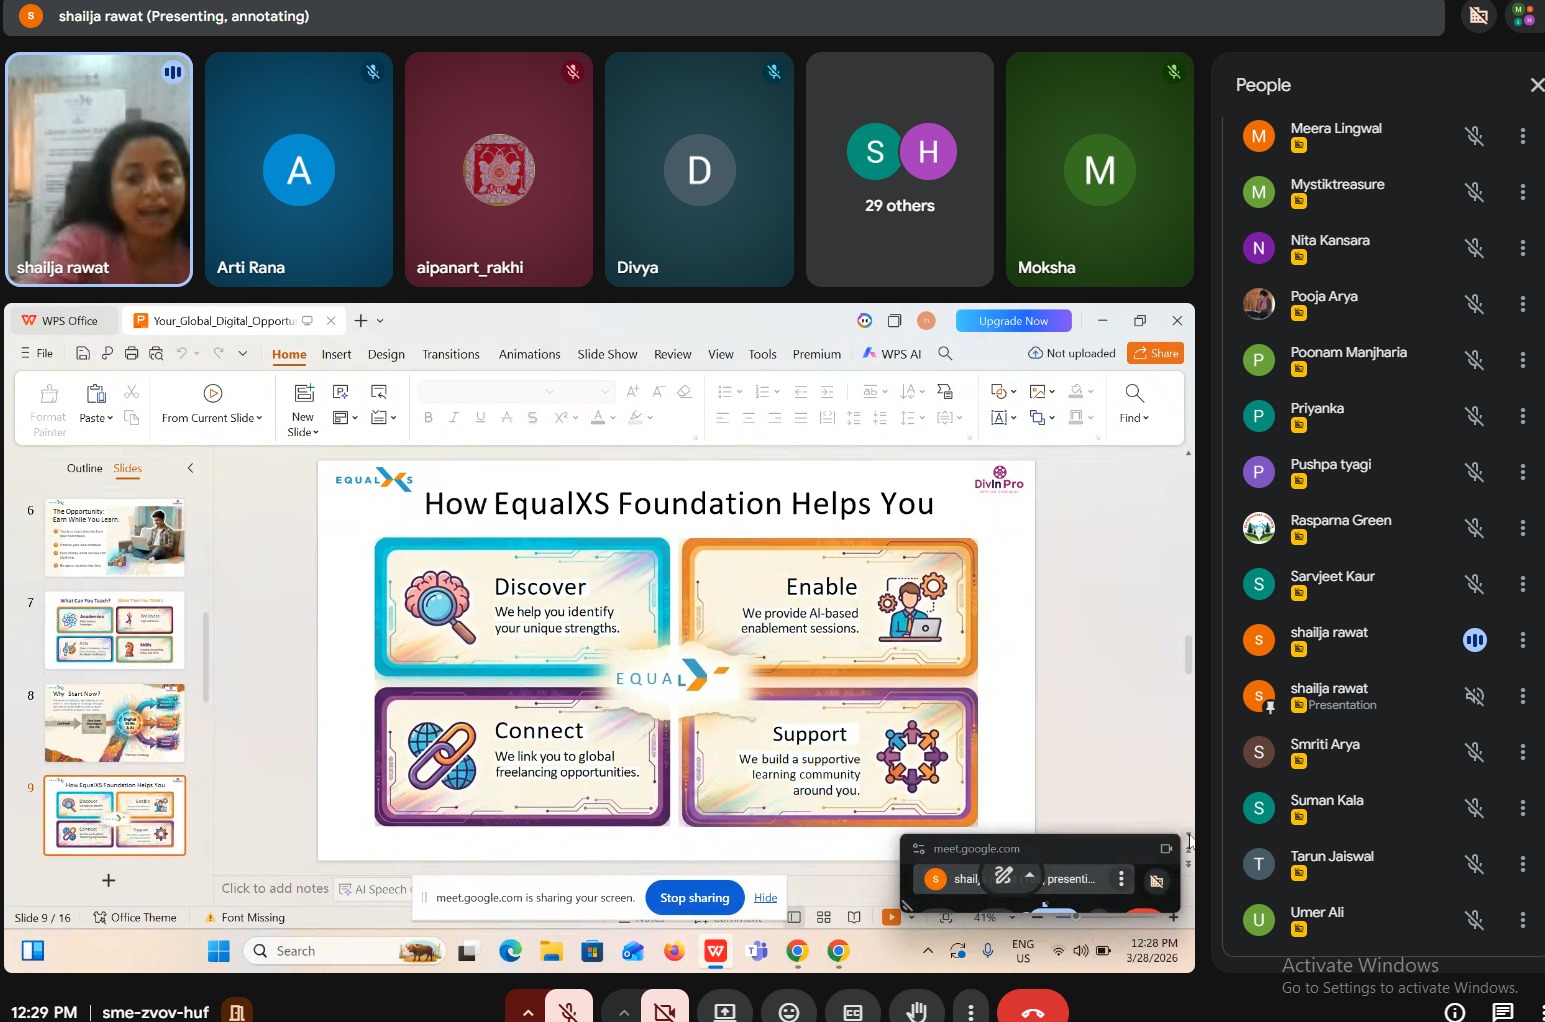Click the Windows taskbar Search box
This screenshot has height=1022, width=1545.
[x=345, y=951]
